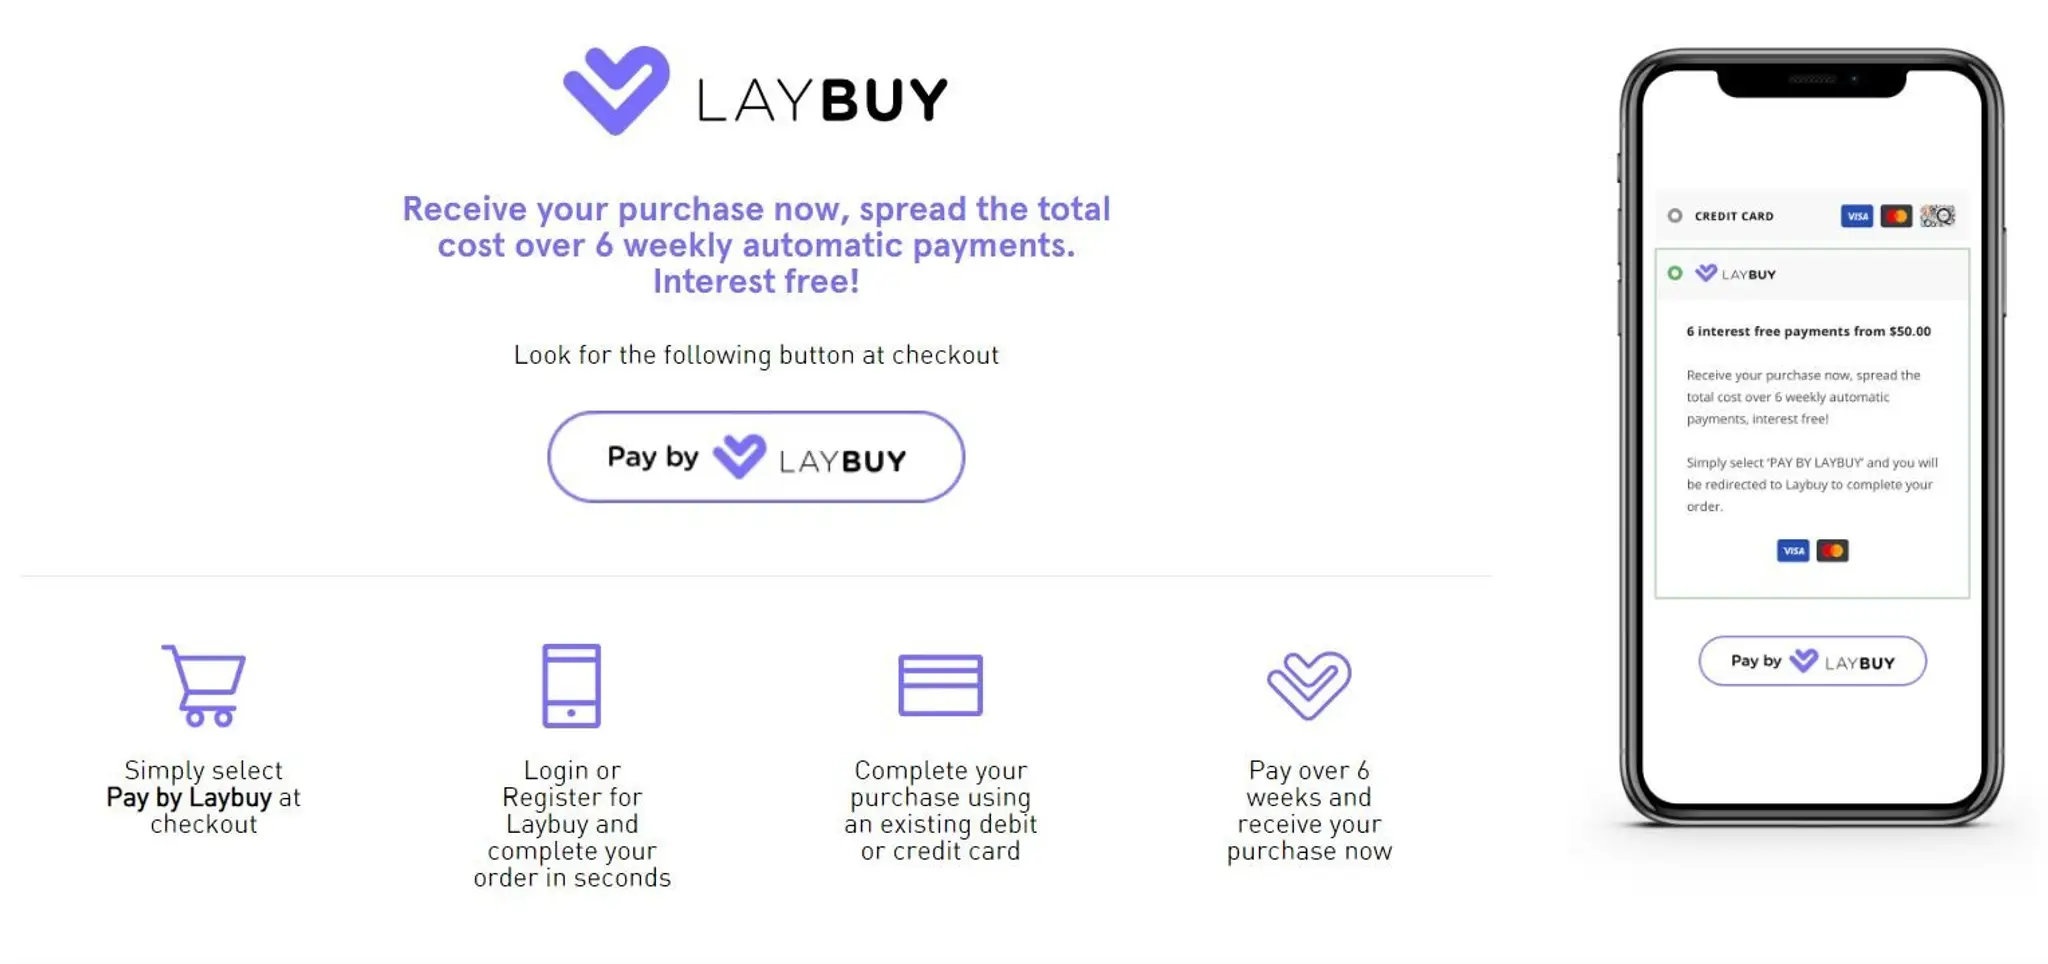2048x964 pixels.
Task: Click the Visa icon inside the Laybuy panel
Action: (1792, 551)
